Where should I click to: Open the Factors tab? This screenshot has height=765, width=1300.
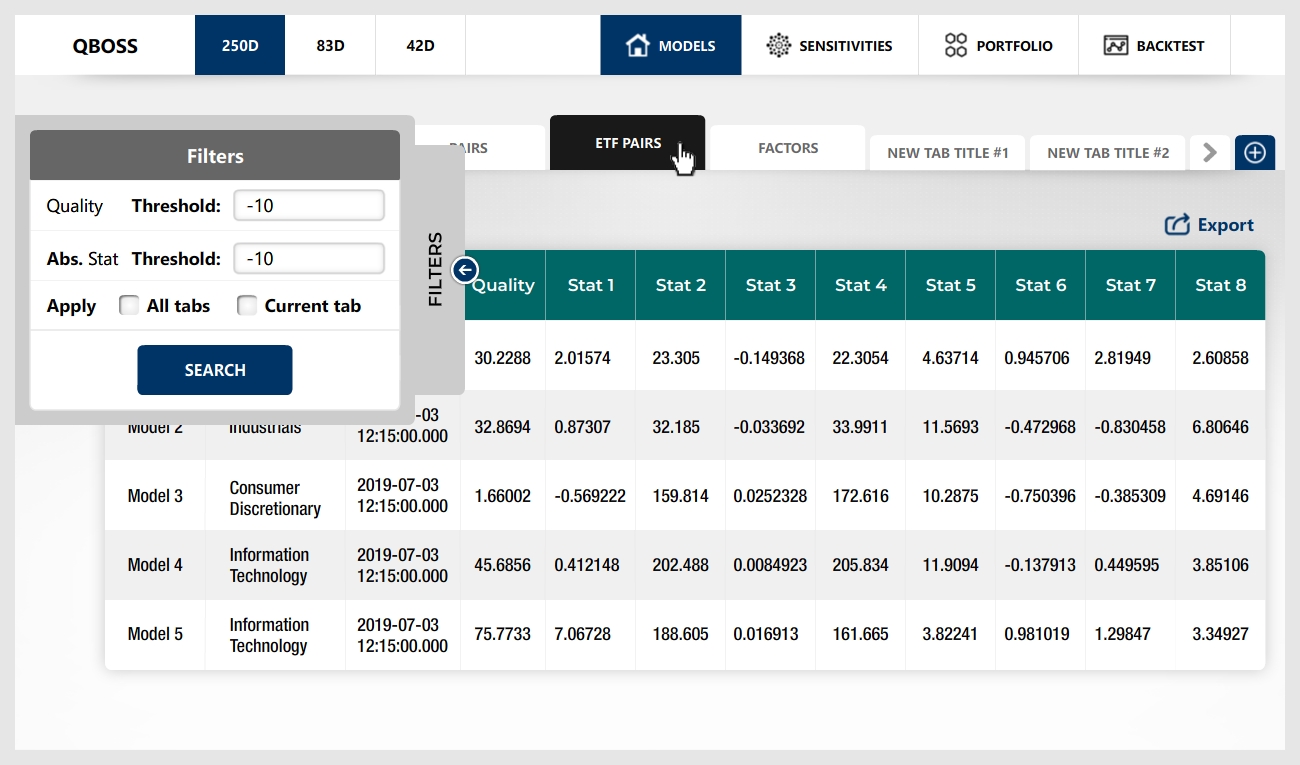(x=788, y=148)
